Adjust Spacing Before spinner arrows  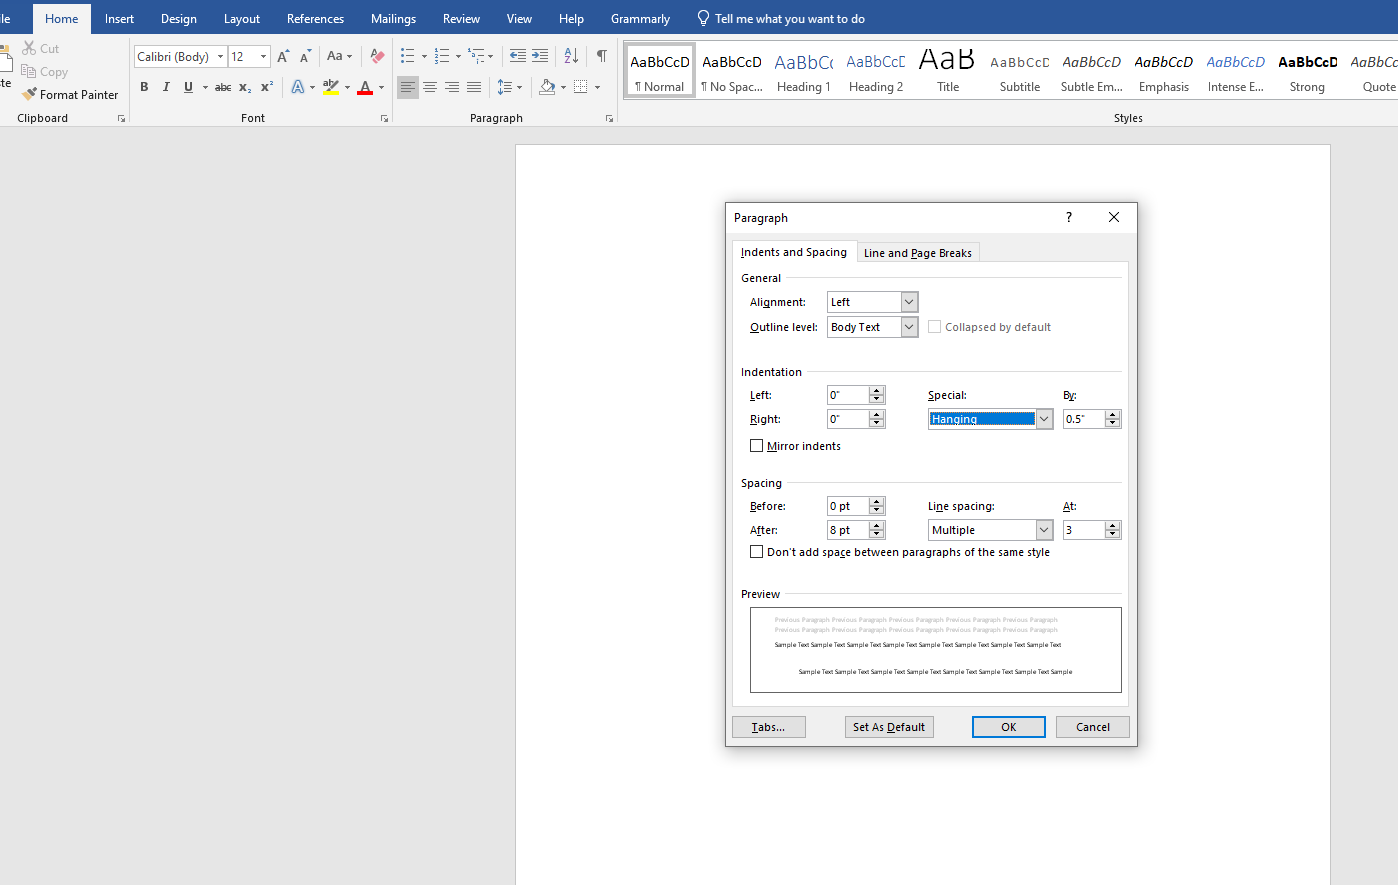(x=877, y=506)
